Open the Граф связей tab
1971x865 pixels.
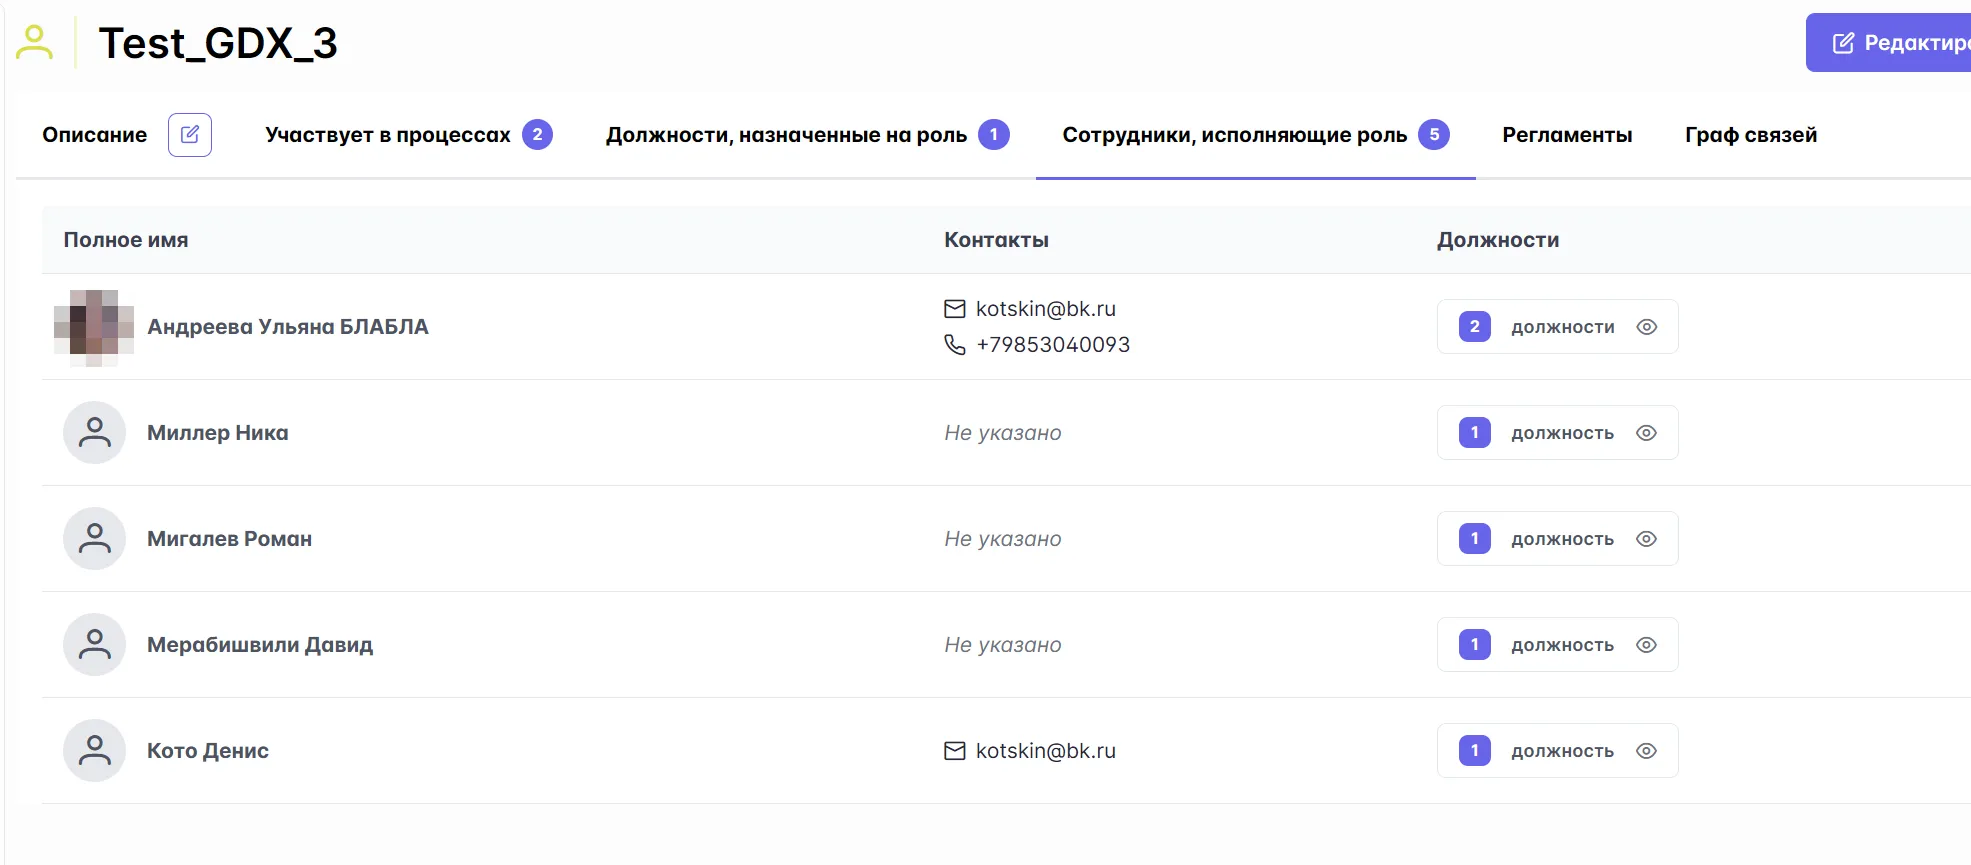(x=1750, y=135)
